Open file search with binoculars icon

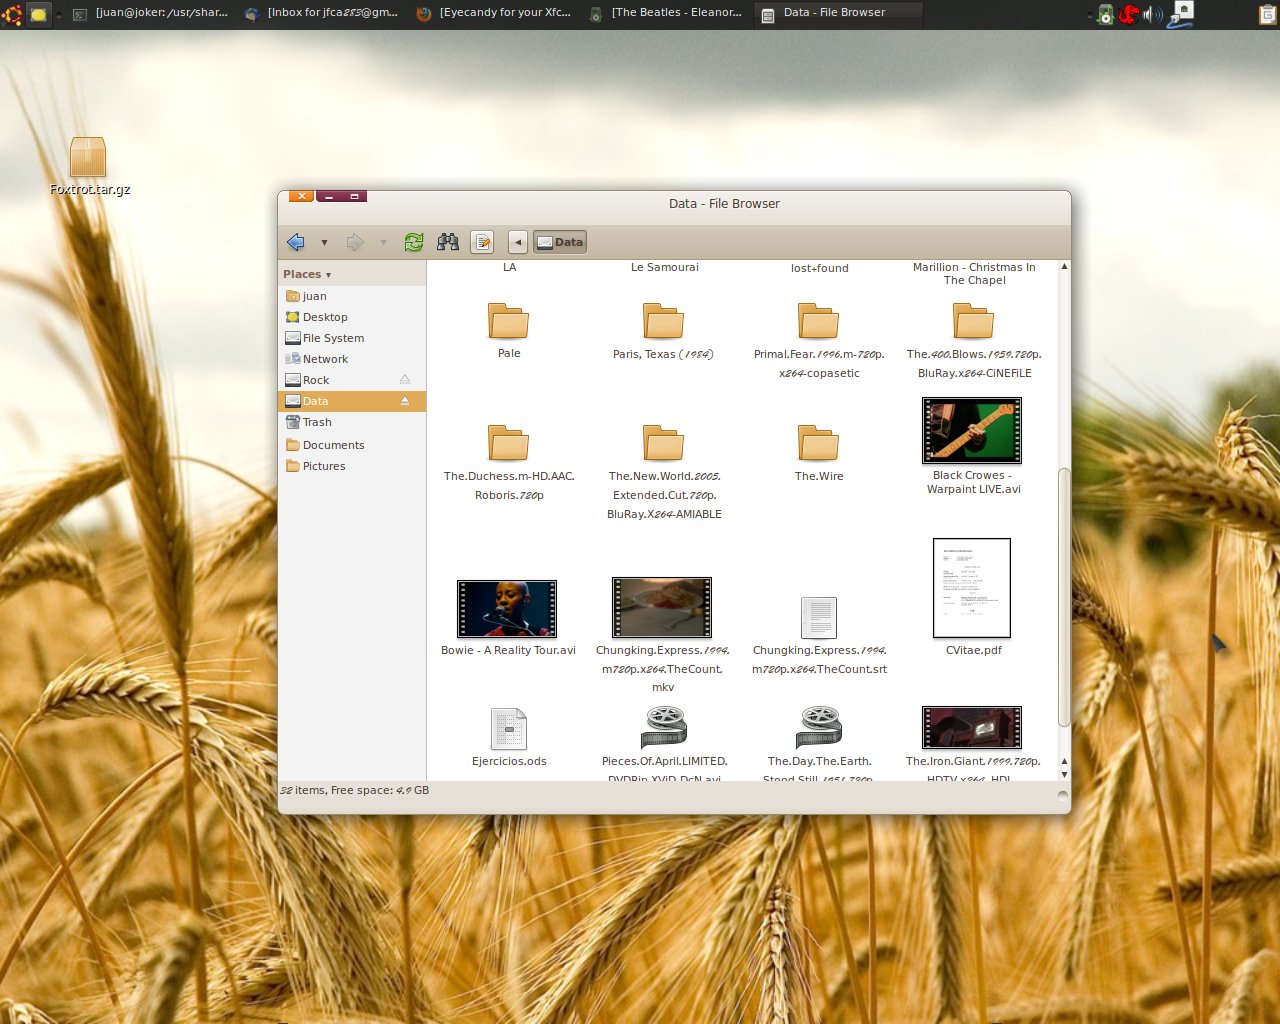pyautogui.click(x=448, y=242)
